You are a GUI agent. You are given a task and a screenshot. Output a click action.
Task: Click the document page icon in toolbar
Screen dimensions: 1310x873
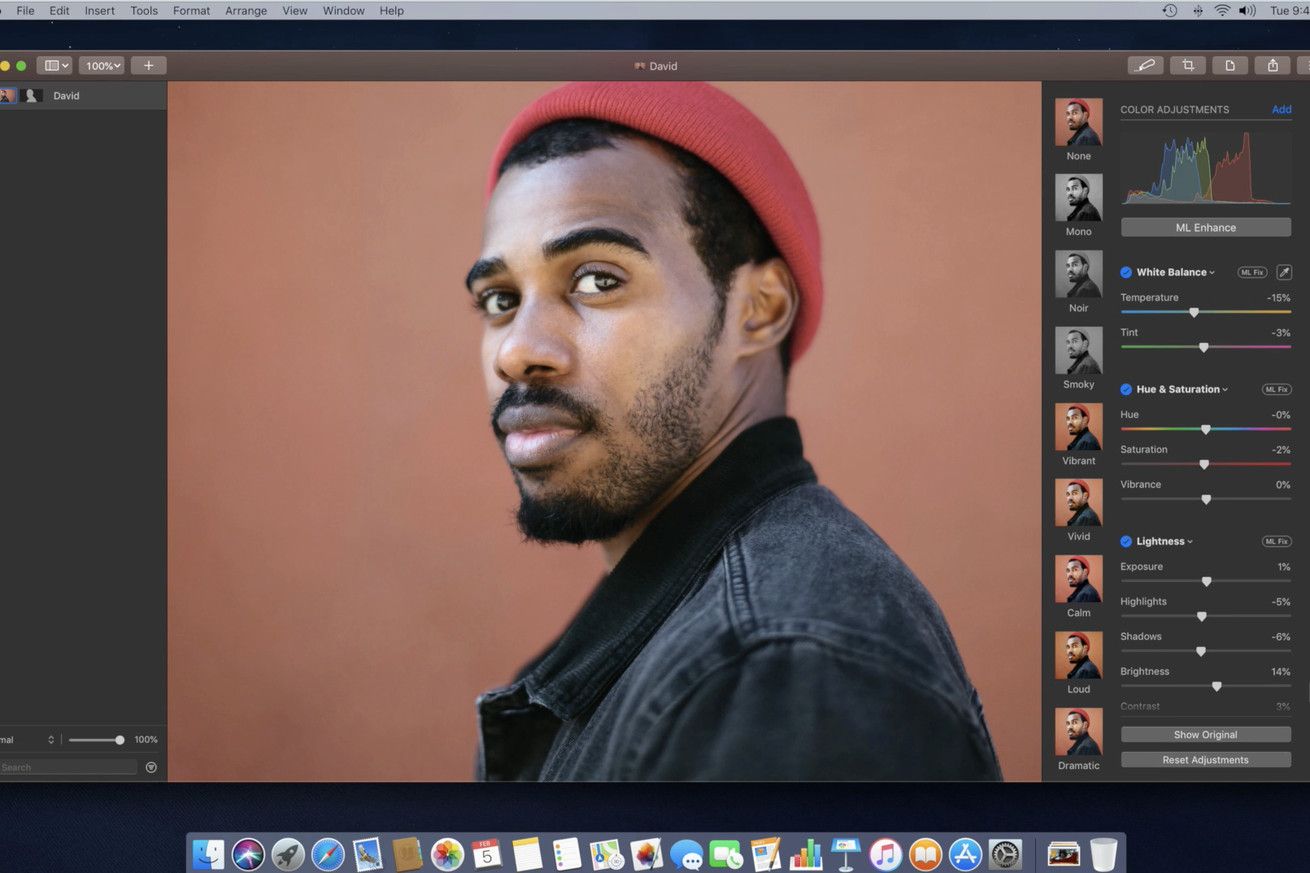click(1230, 65)
